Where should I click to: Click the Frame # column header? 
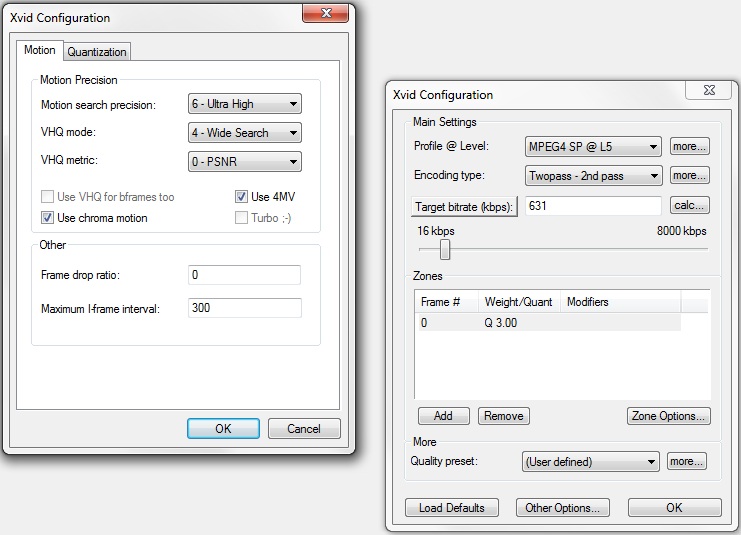coord(447,302)
